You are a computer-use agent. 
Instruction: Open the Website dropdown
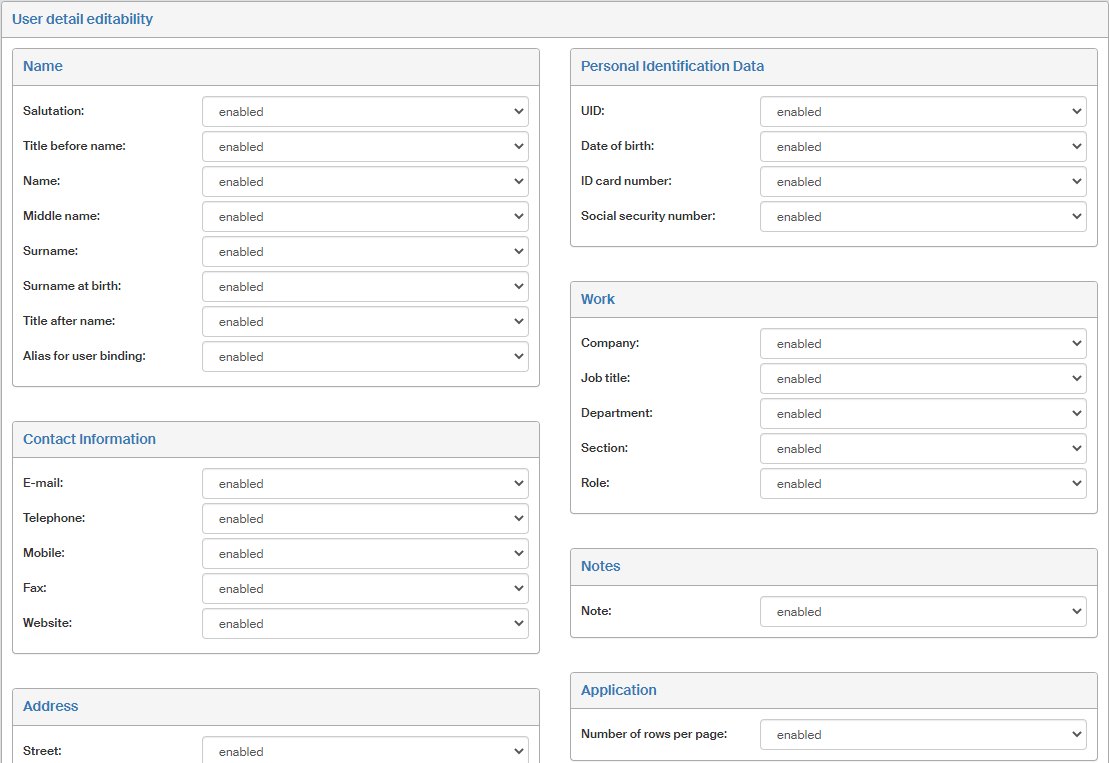pyautogui.click(x=365, y=624)
